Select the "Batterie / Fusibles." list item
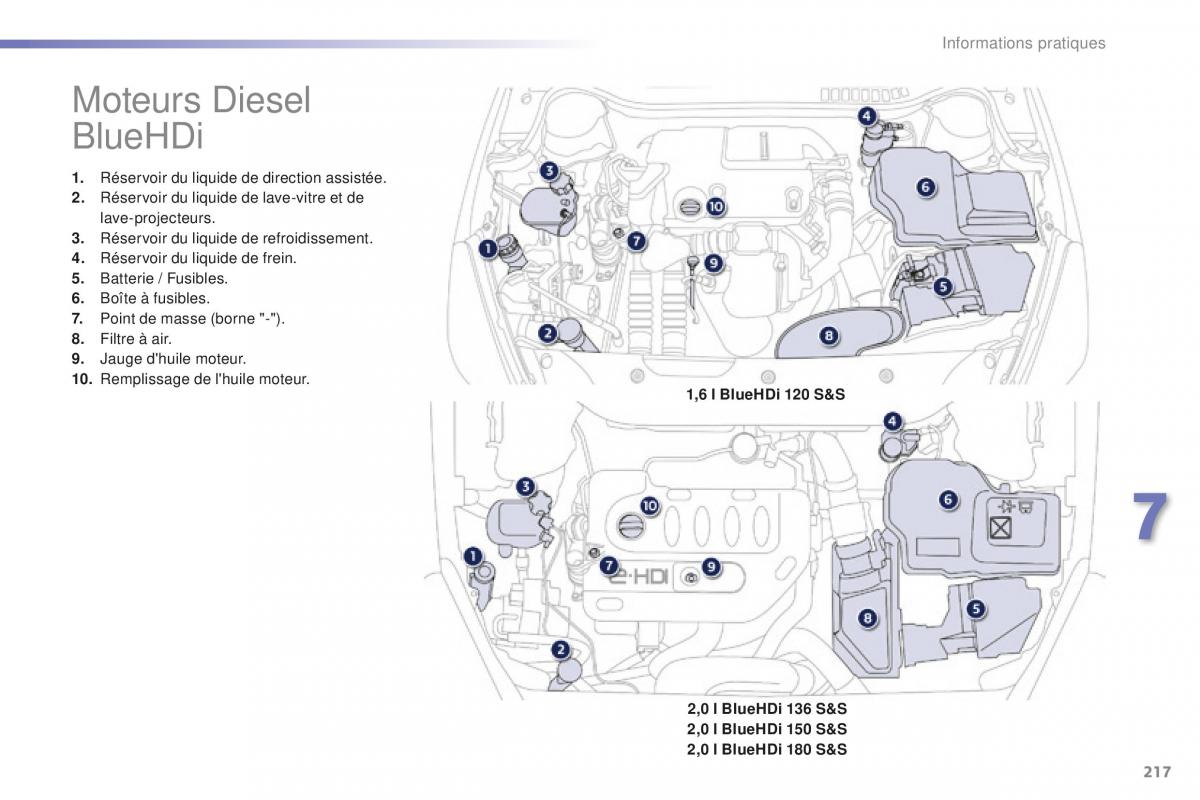Viewport: 1200px width, 800px height. [x=150, y=278]
